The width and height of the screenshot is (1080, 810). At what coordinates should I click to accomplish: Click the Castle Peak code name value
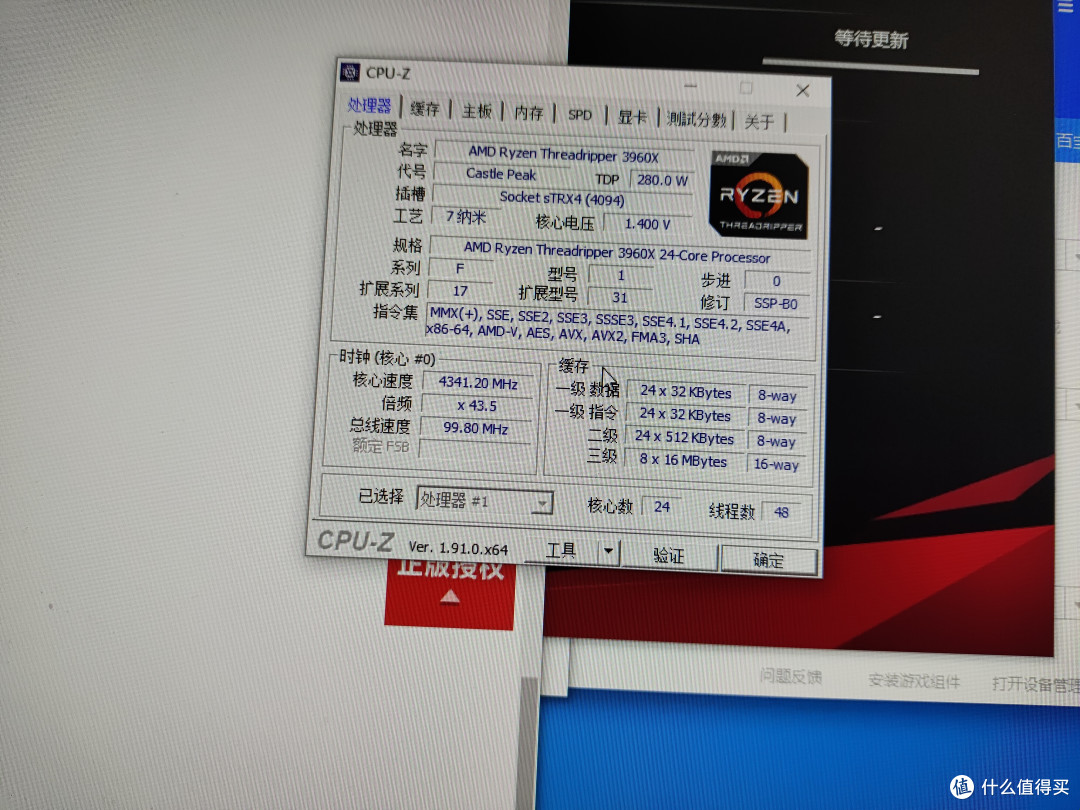coord(501,174)
